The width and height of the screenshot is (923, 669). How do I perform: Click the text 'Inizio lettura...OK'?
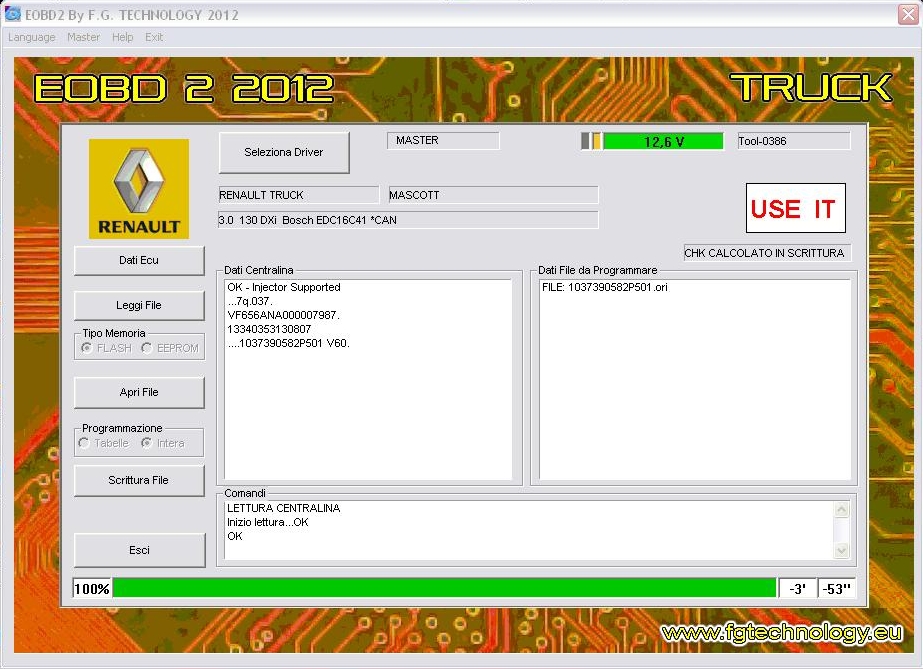pyautogui.click(x=268, y=522)
